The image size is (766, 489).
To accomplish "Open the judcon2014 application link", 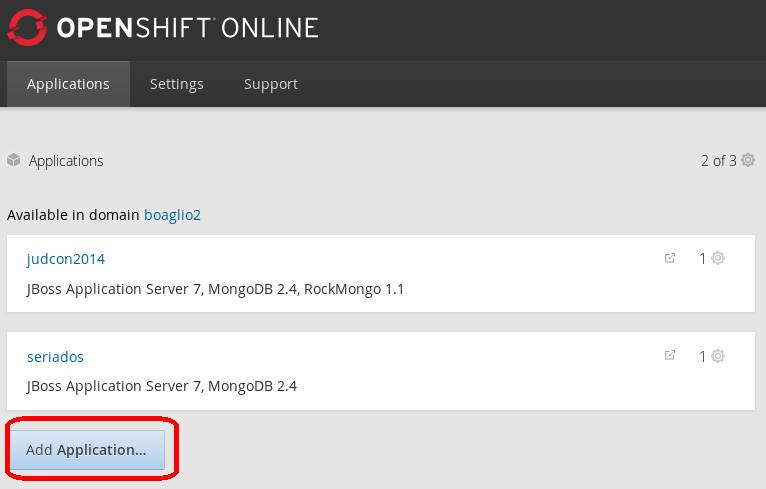I will (65, 259).
